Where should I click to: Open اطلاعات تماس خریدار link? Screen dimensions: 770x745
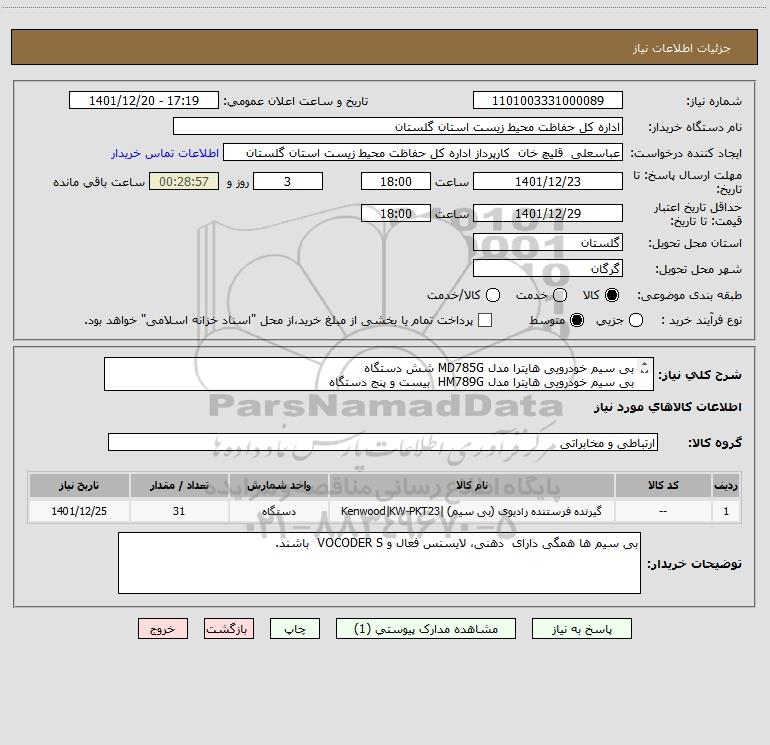(165, 153)
